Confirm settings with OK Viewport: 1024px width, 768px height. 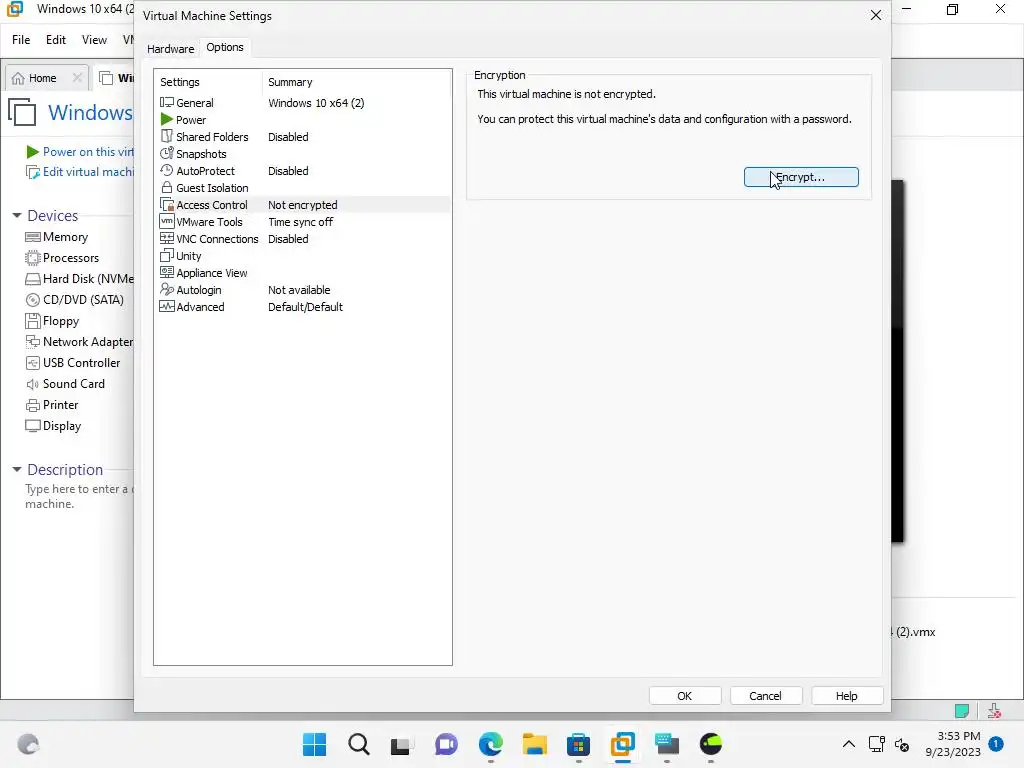click(684, 696)
